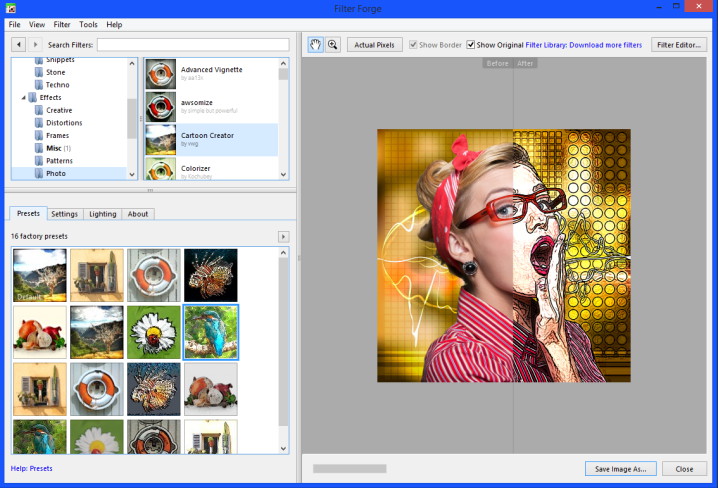
Task: Select the kingfisher bird preset in second row
Action: 211,332
